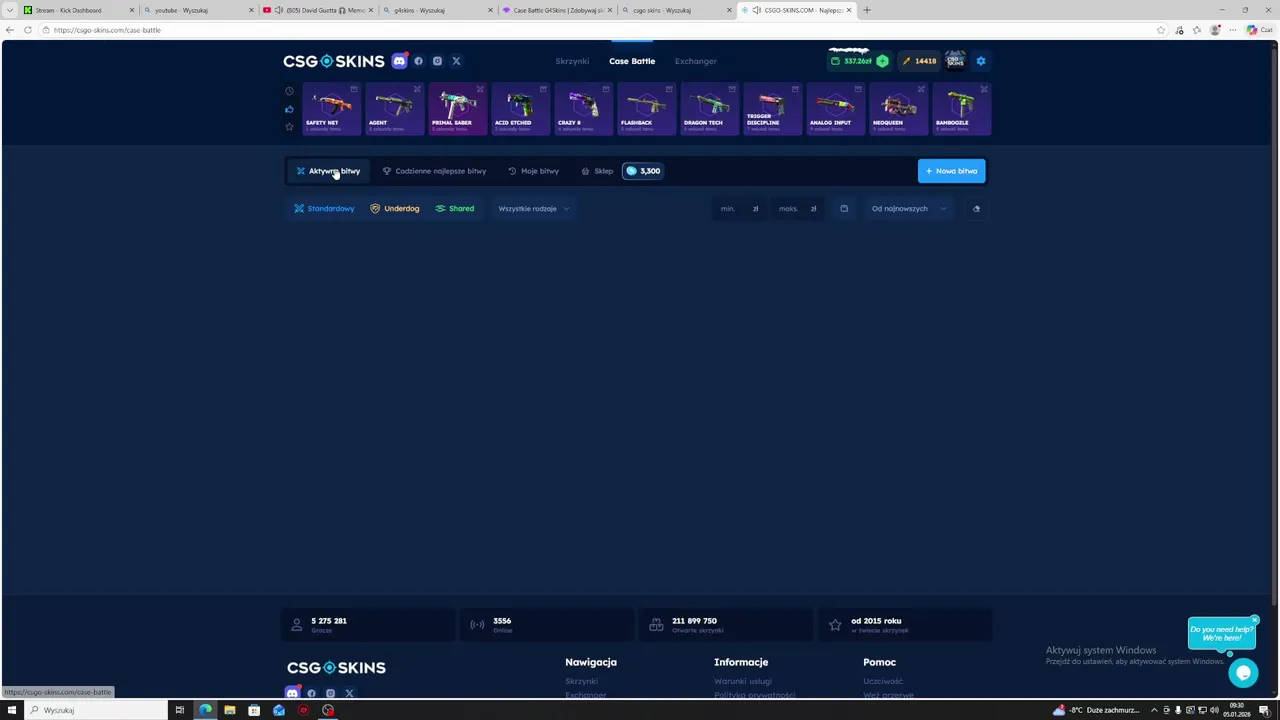The width and height of the screenshot is (1280, 720).
Task: Click into the maks. price field
Action: point(798,209)
